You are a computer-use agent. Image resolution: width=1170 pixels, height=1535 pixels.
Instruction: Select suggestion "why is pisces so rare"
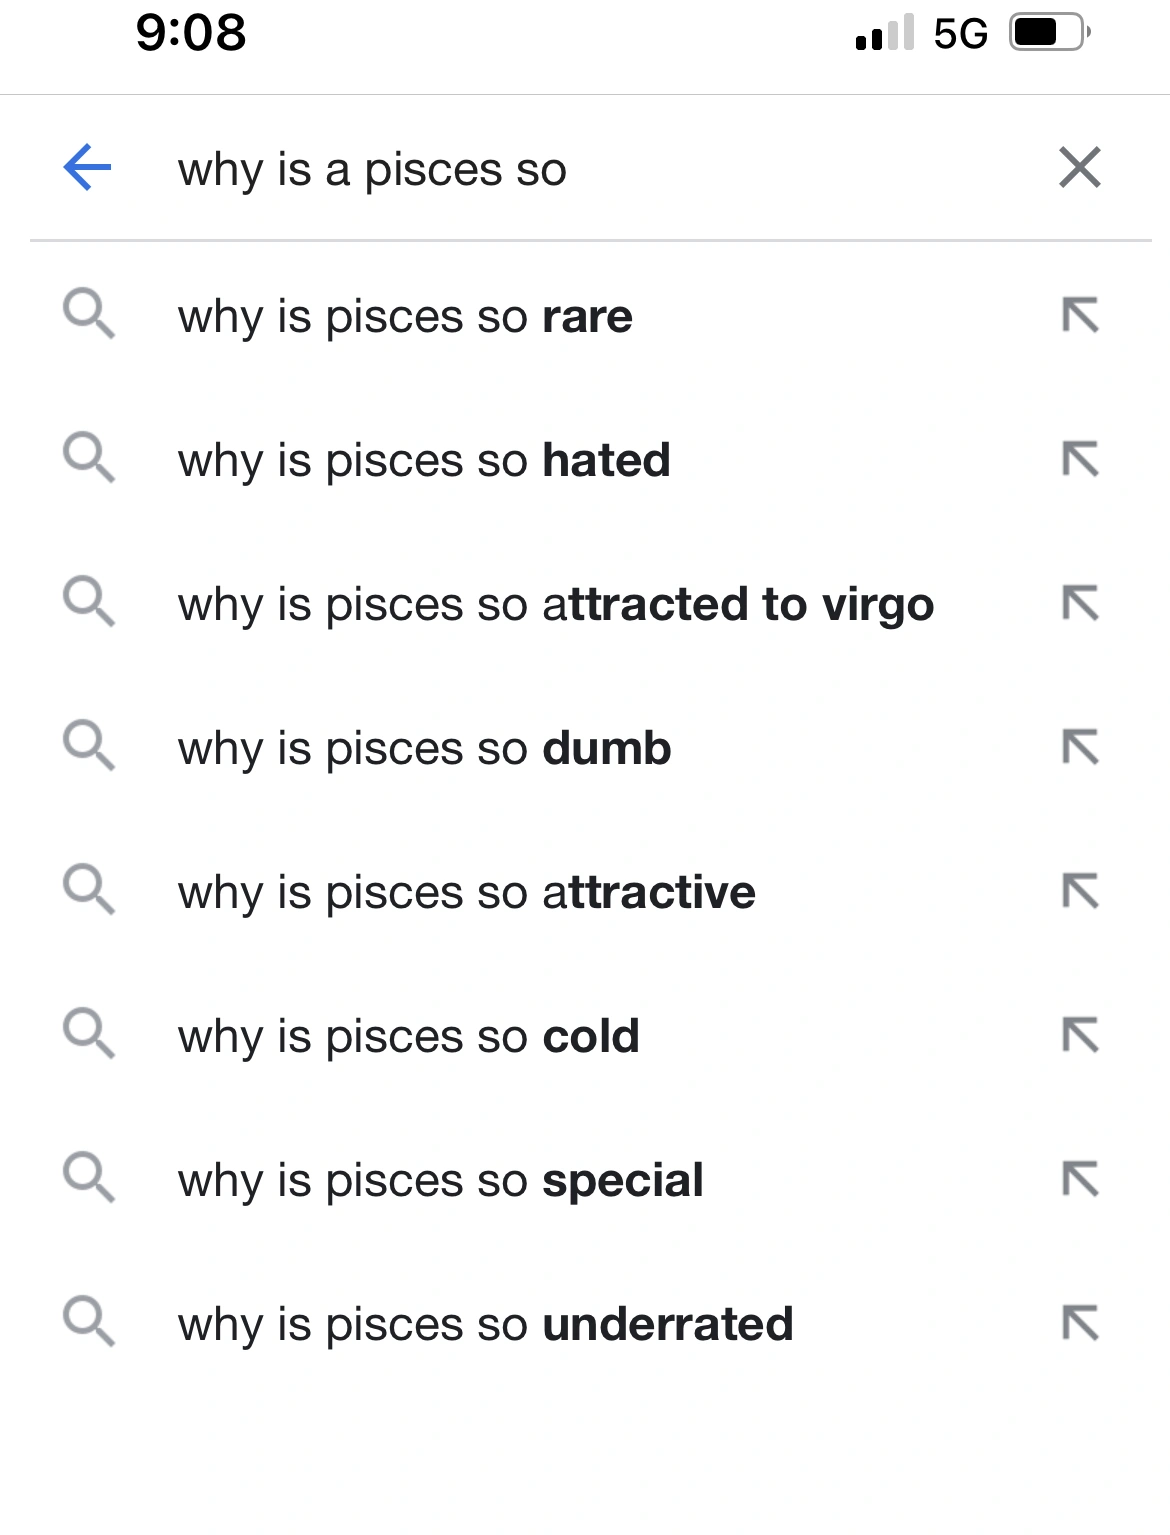point(405,317)
